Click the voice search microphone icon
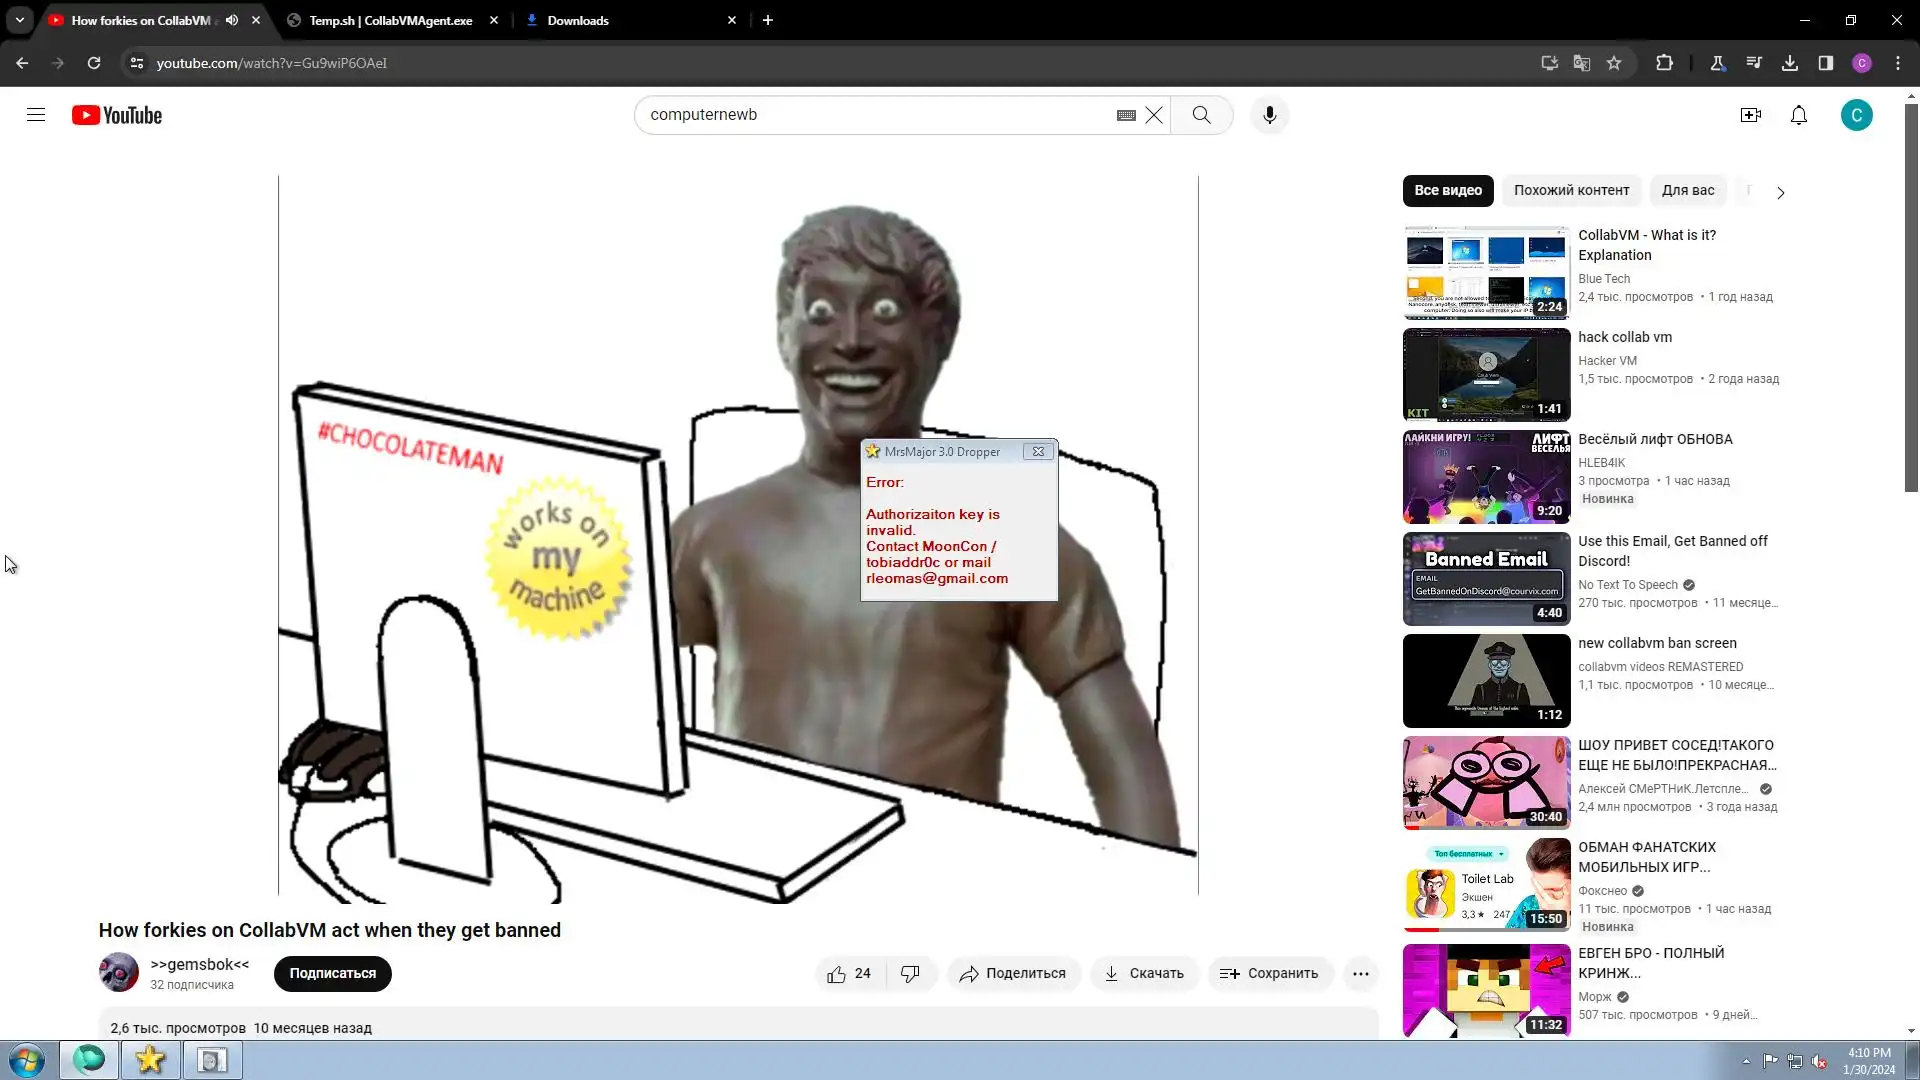Viewport: 1920px width, 1080px height. [x=1269, y=115]
